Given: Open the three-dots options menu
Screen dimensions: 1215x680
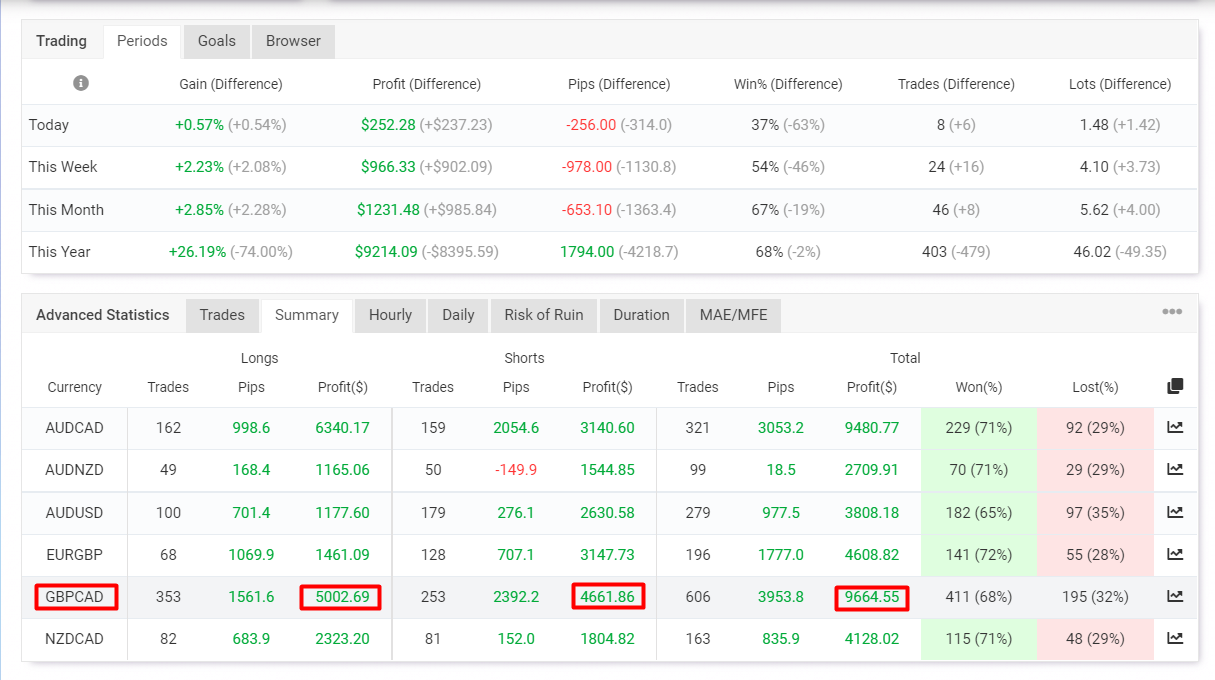Looking at the screenshot, I should click(x=1172, y=312).
